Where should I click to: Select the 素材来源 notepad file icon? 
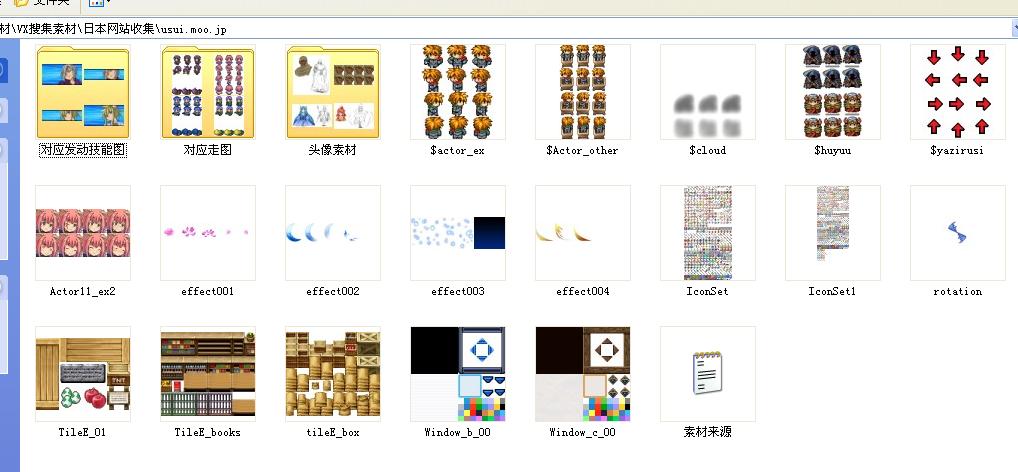coord(708,374)
